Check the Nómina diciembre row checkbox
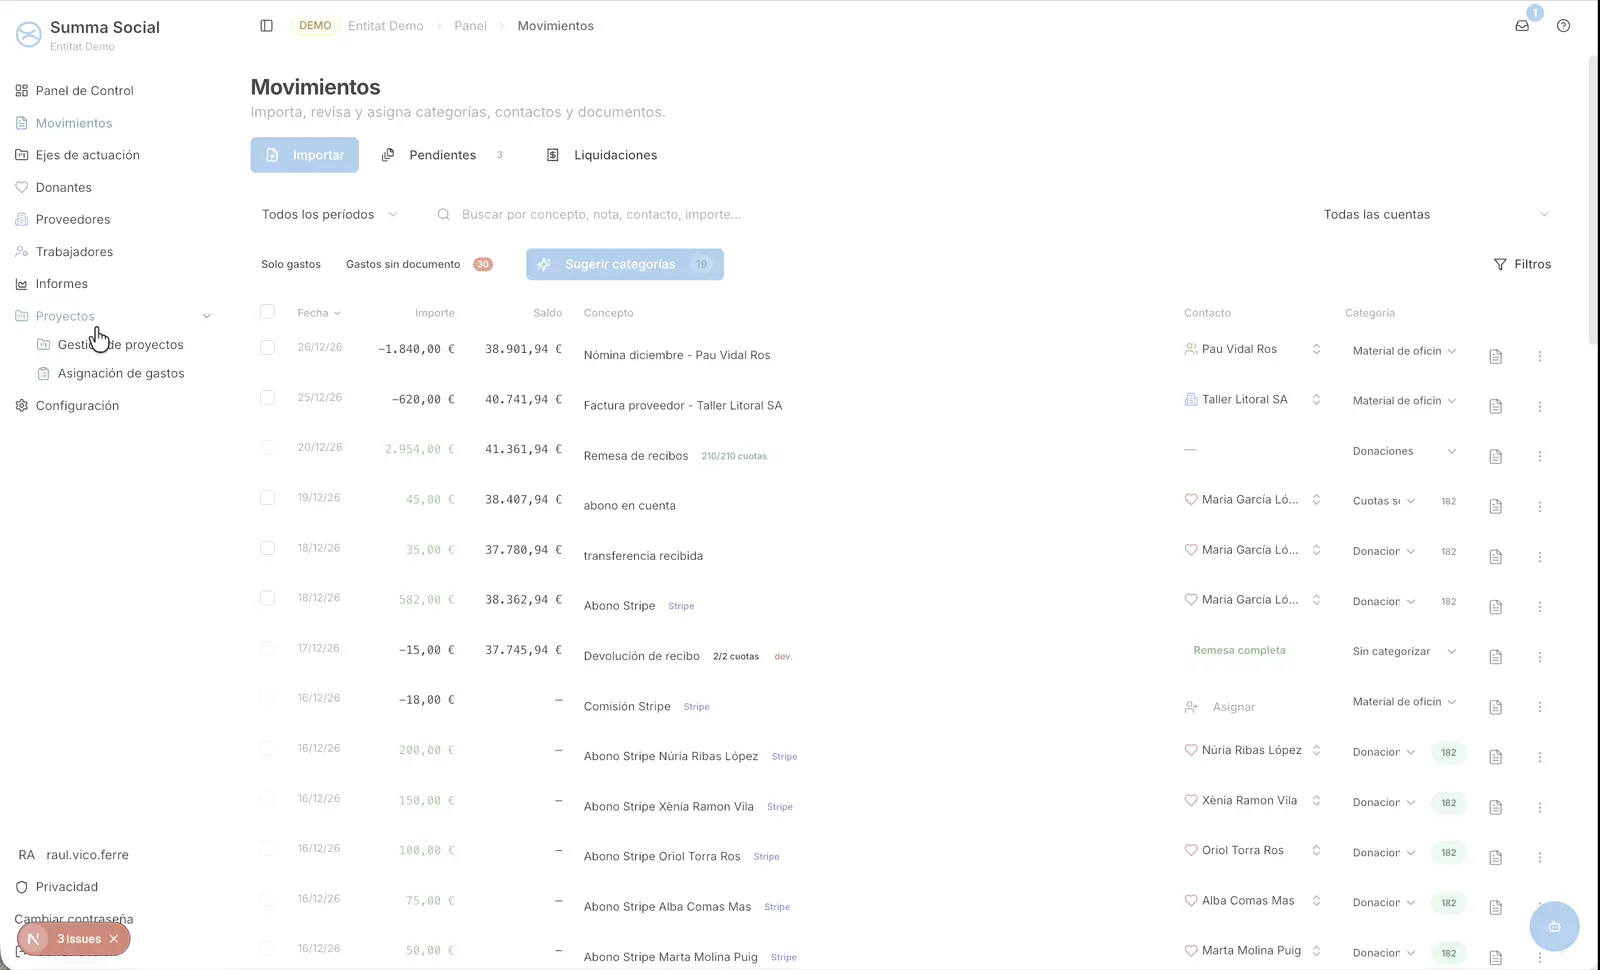This screenshot has height=970, width=1600. [267, 348]
